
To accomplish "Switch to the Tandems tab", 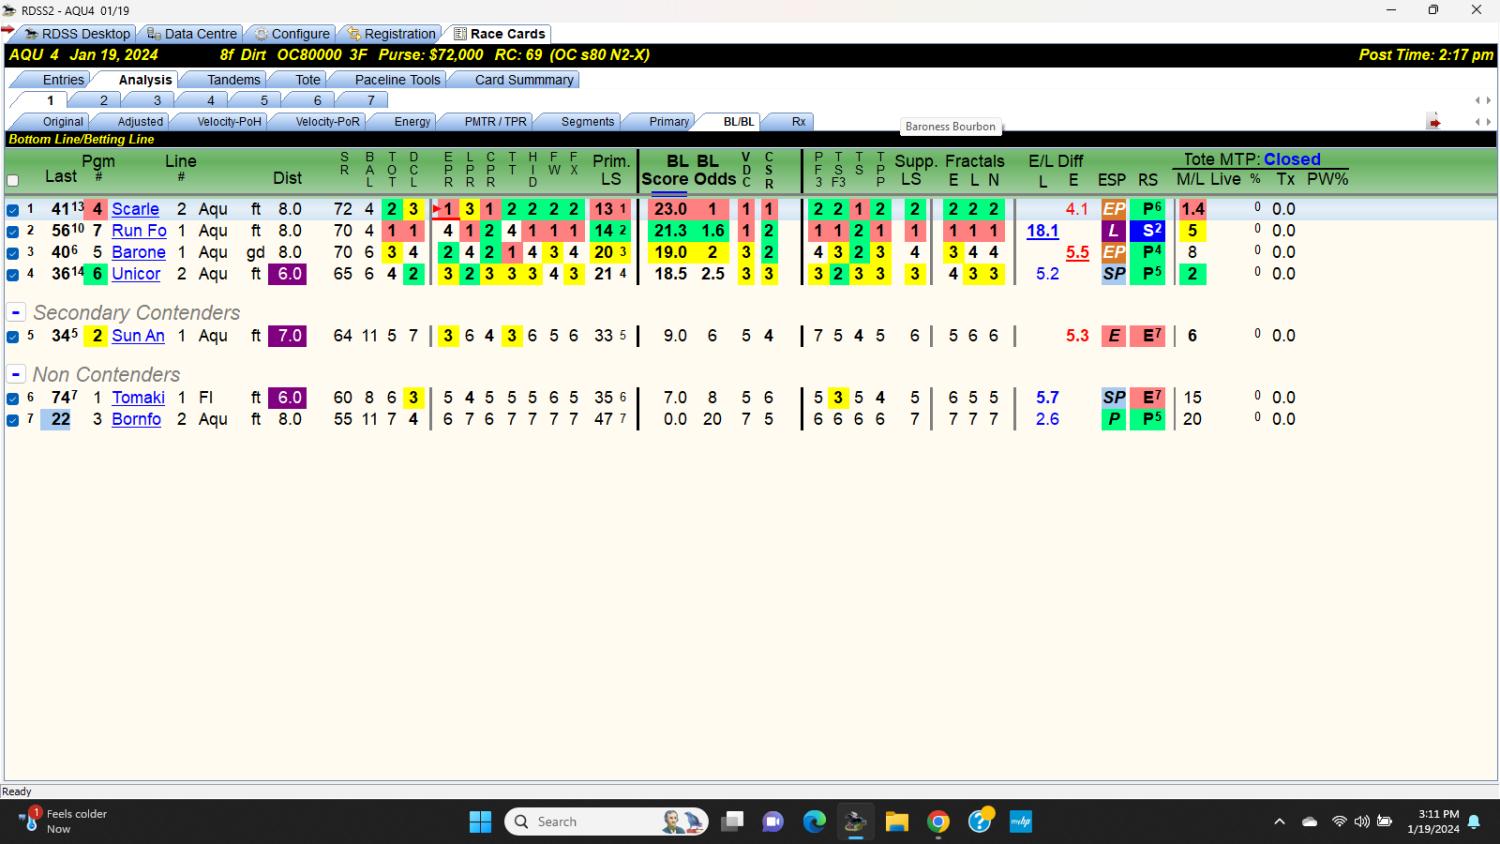I will pyautogui.click(x=233, y=80).
